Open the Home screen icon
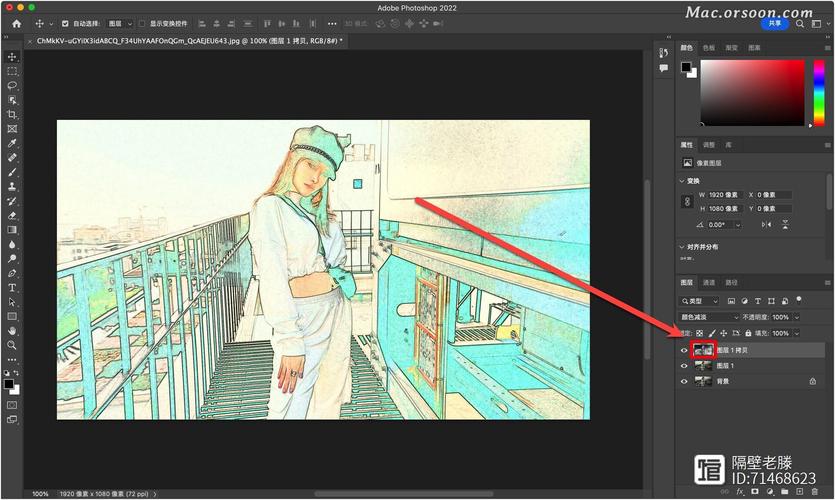The image size is (835, 500). pos(17,23)
